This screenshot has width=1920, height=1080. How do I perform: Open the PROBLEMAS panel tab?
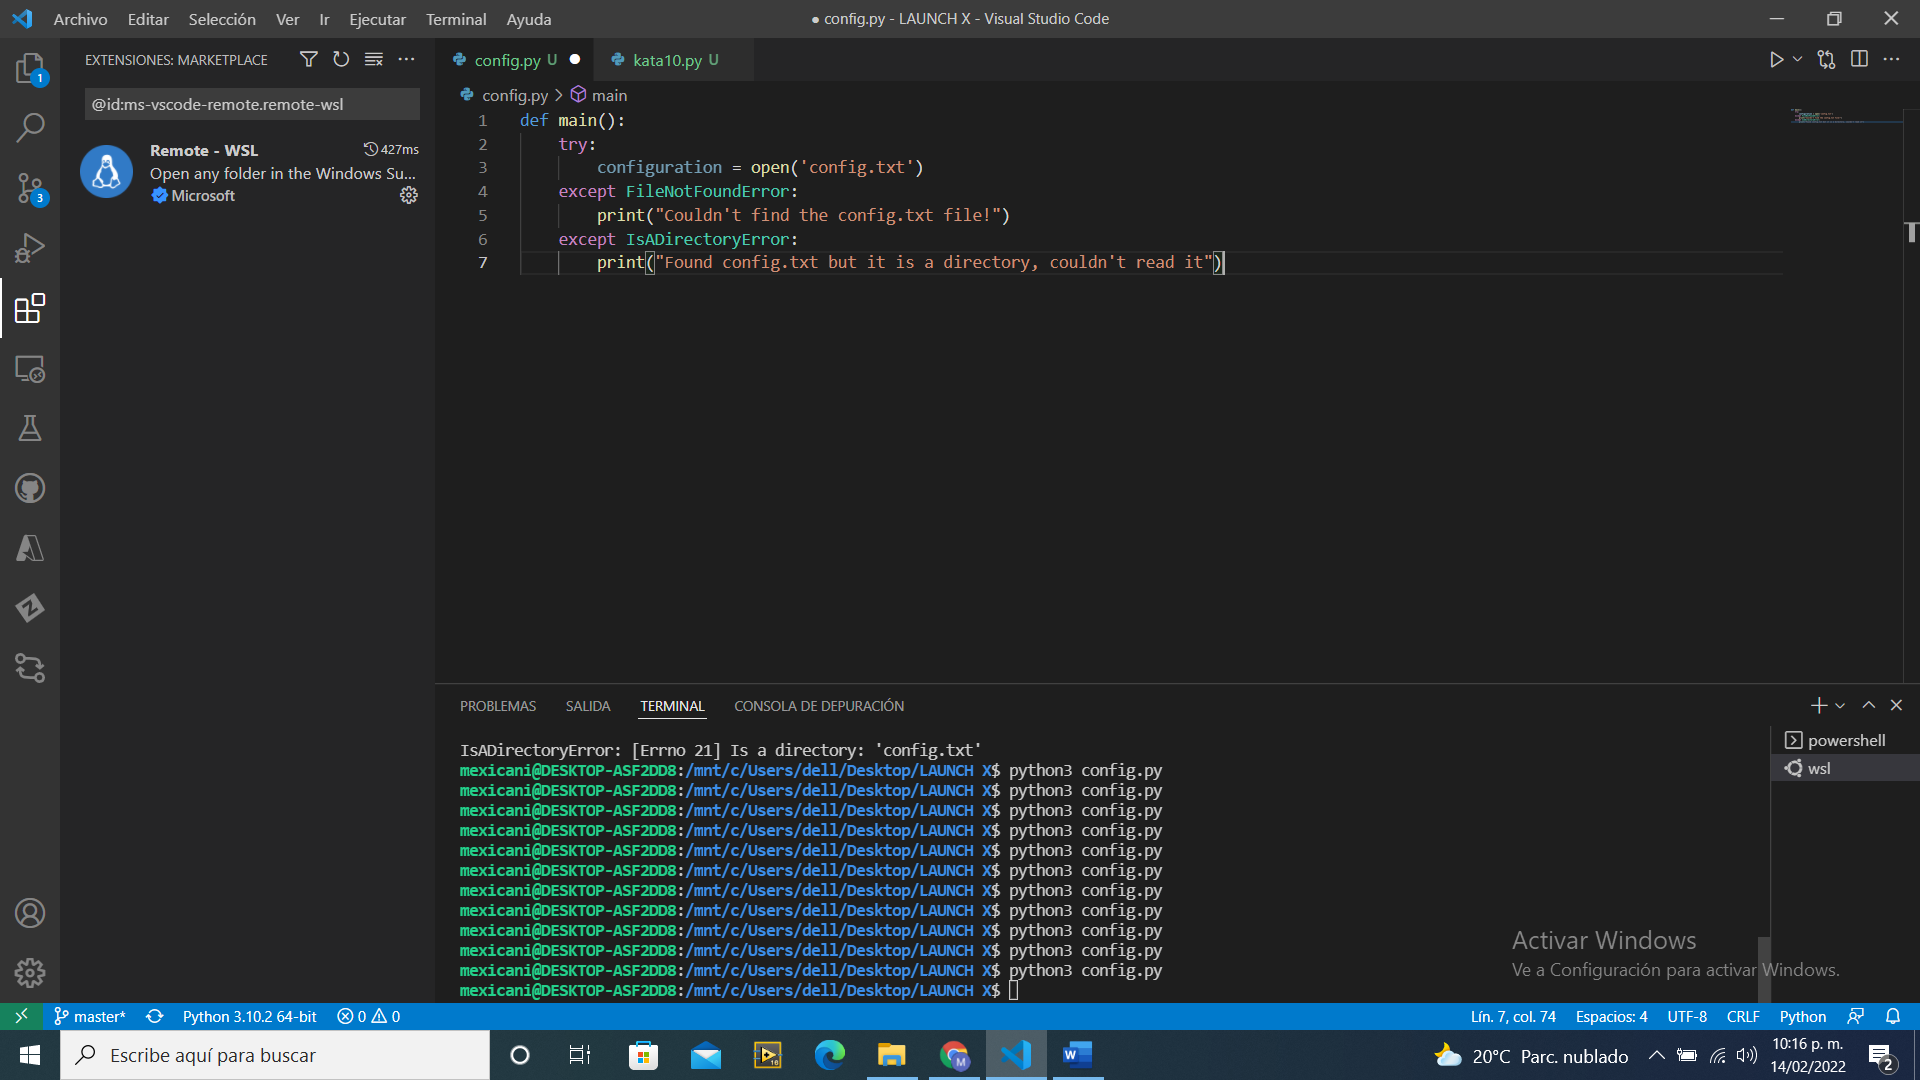click(498, 706)
